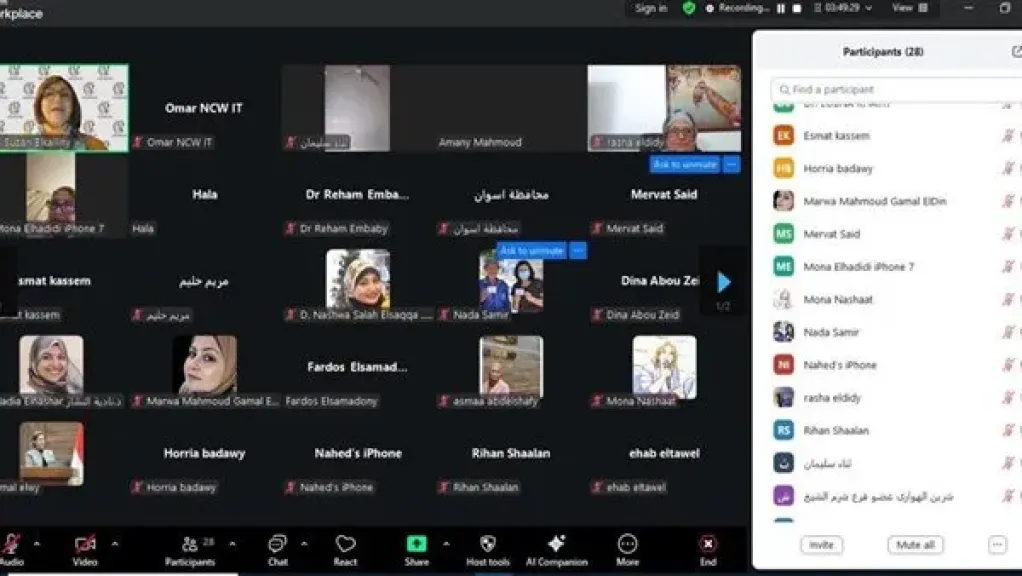Toggle camera with the Video button
Viewport: 1022px width, 576px height.
86,545
